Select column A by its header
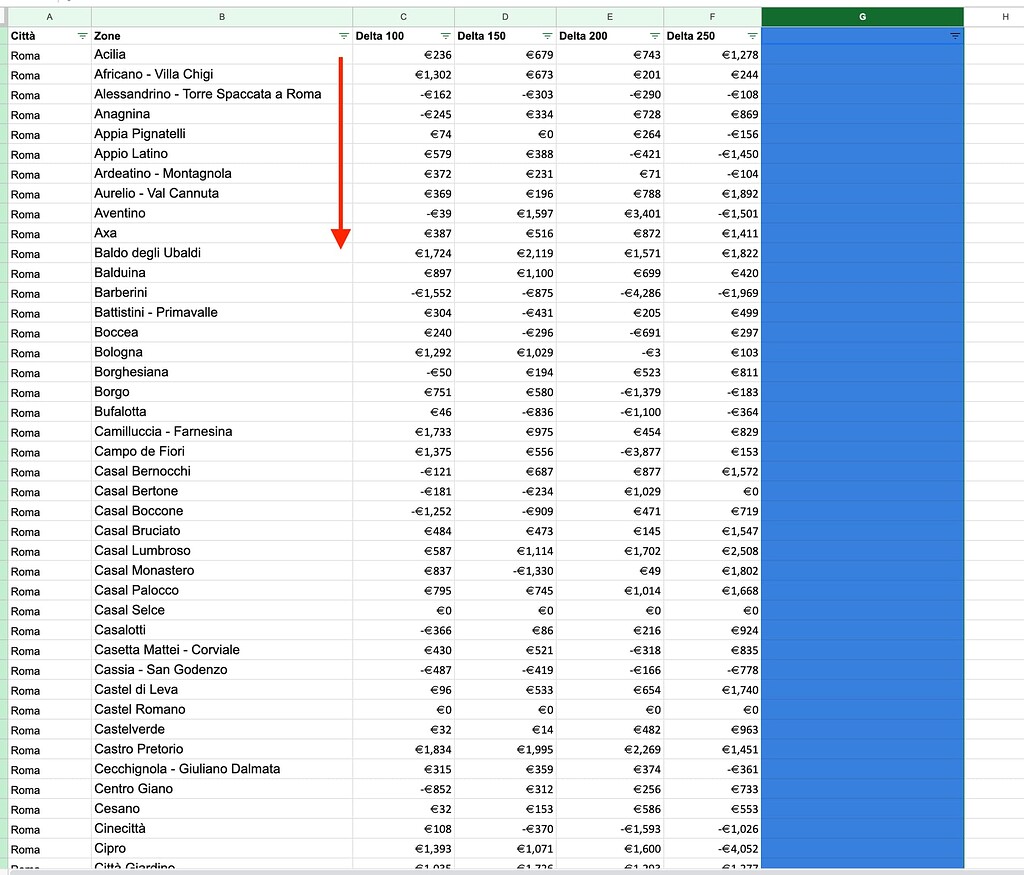Viewport: 1024px width, 875px height. [x=48, y=16]
